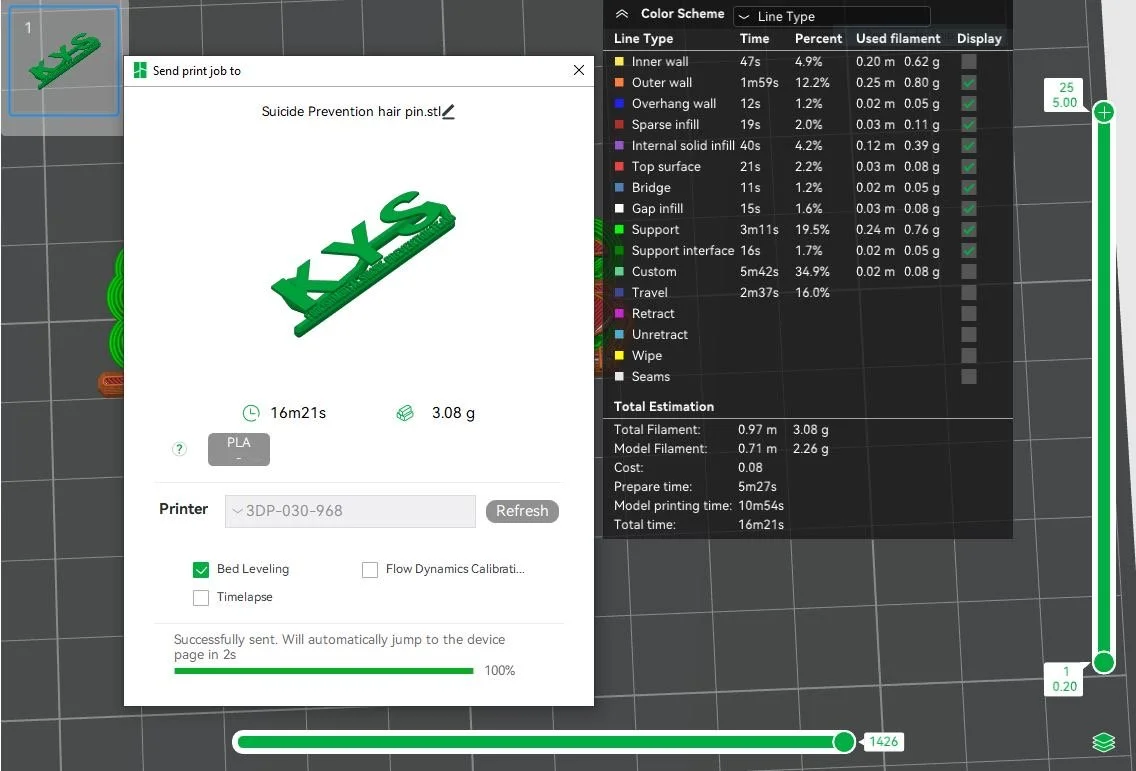Click the Outer wall orange color swatch
The width and height of the screenshot is (1136, 771).
[x=619, y=83]
